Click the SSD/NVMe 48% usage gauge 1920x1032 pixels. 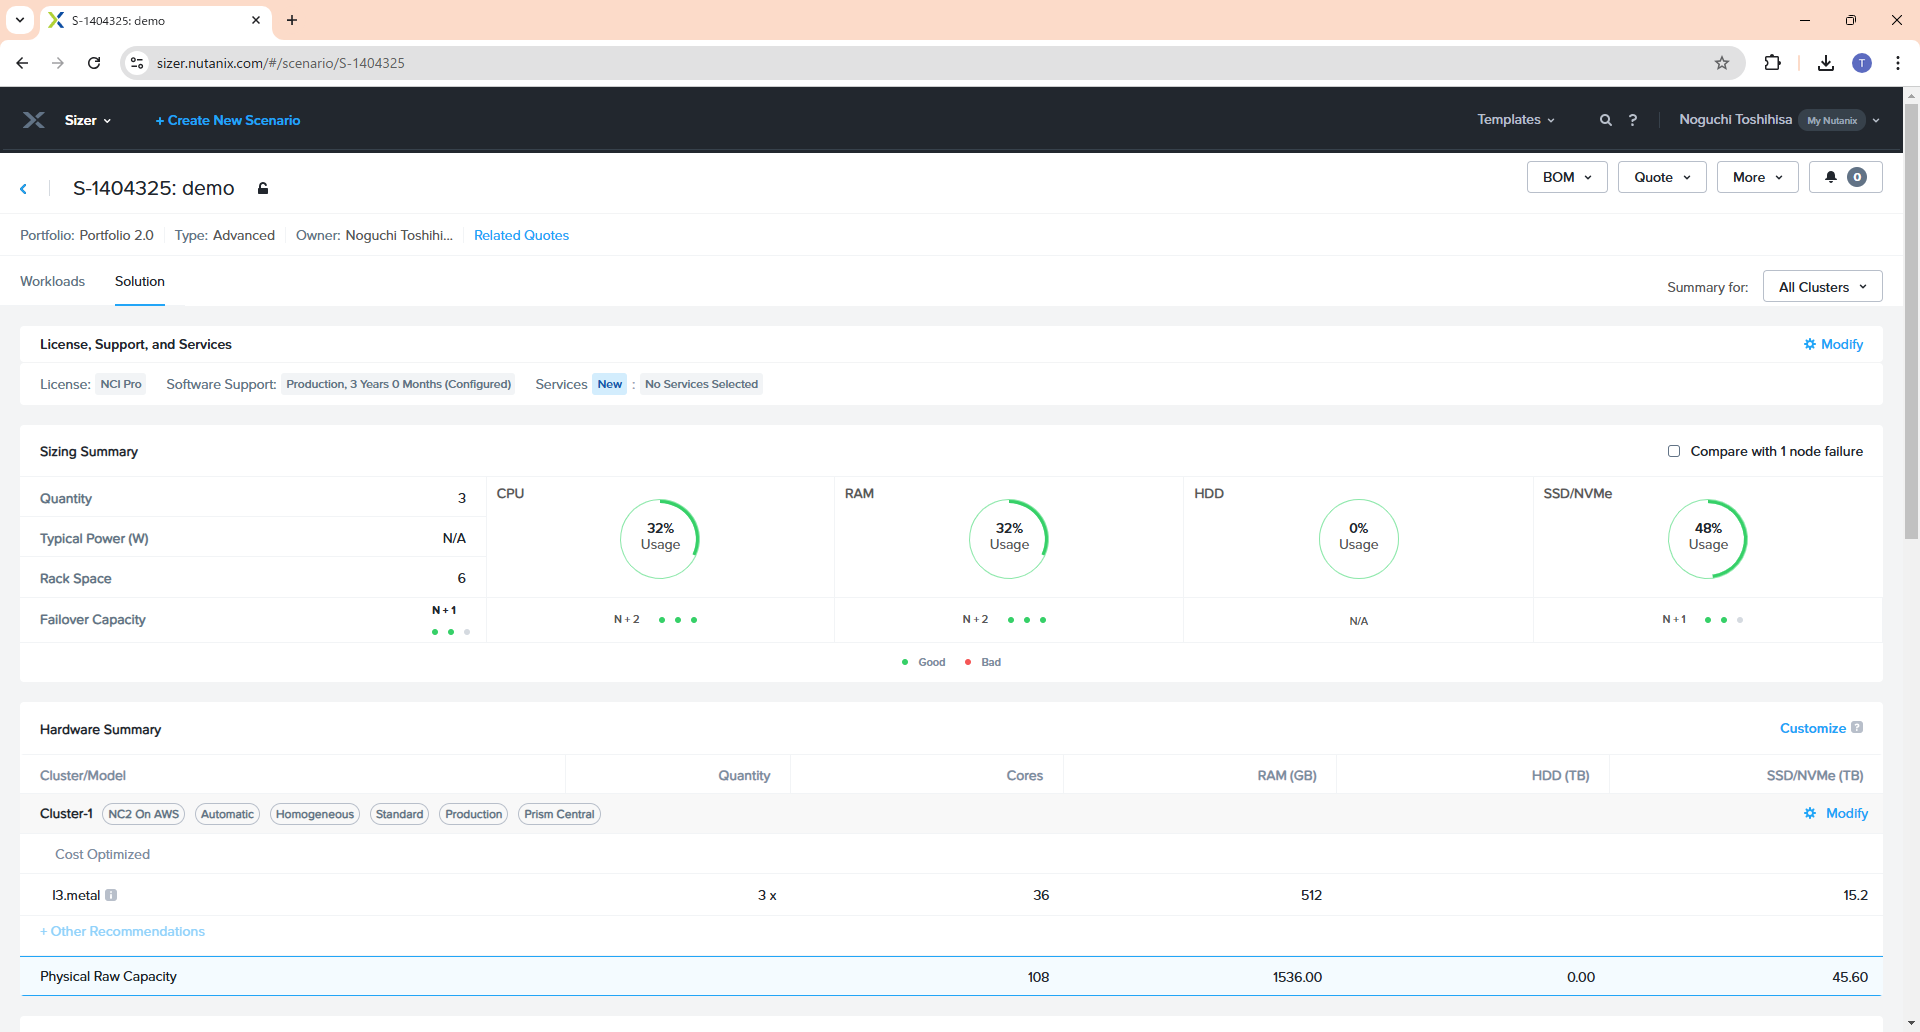(x=1708, y=538)
